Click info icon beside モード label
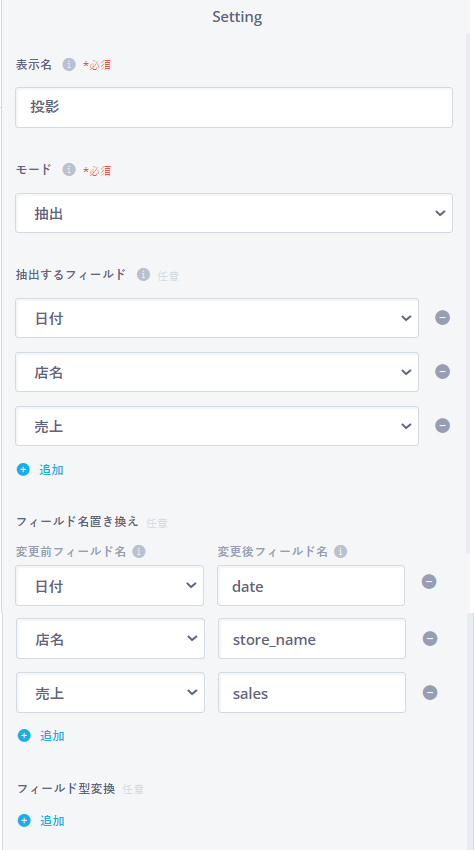The image size is (474, 850). pos(68,170)
